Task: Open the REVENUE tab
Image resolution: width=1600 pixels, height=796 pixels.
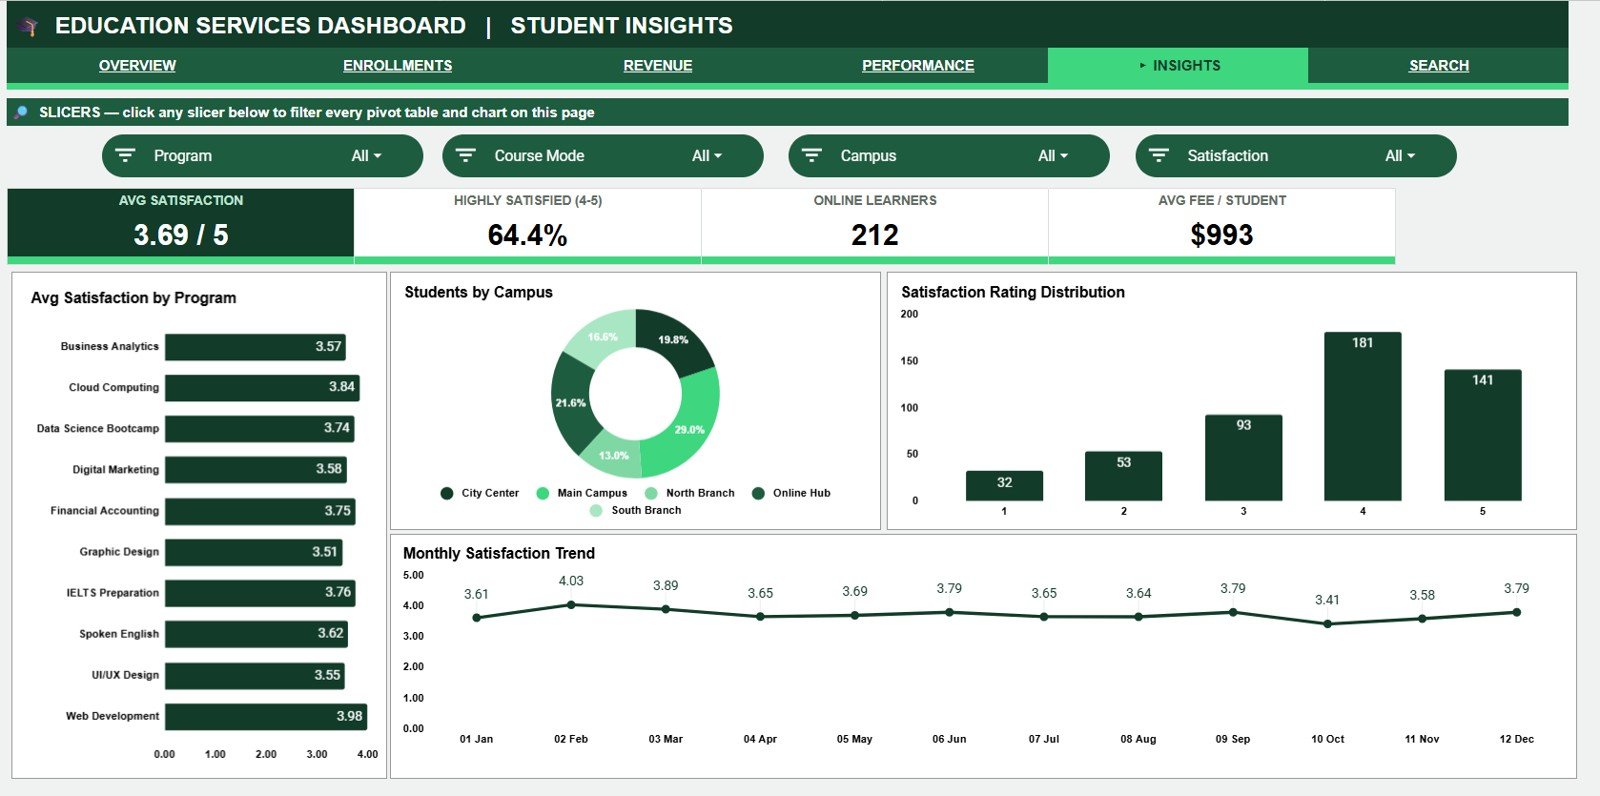Action: [658, 66]
